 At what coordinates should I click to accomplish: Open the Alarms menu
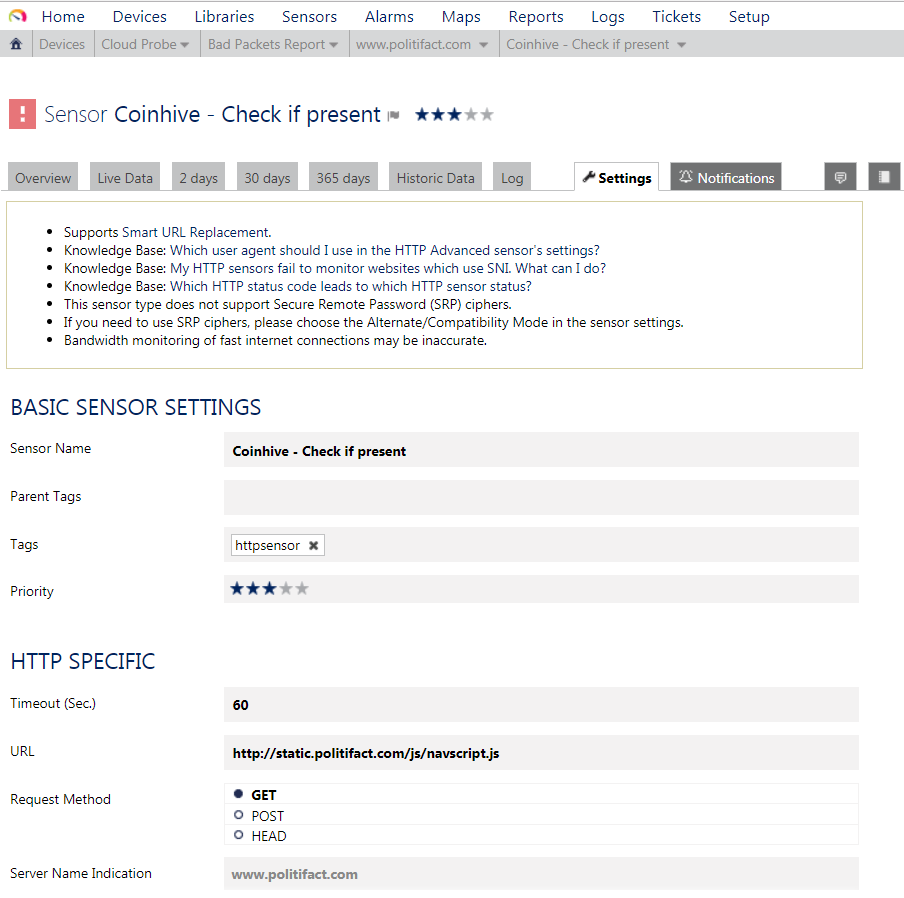[x=389, y=17]
